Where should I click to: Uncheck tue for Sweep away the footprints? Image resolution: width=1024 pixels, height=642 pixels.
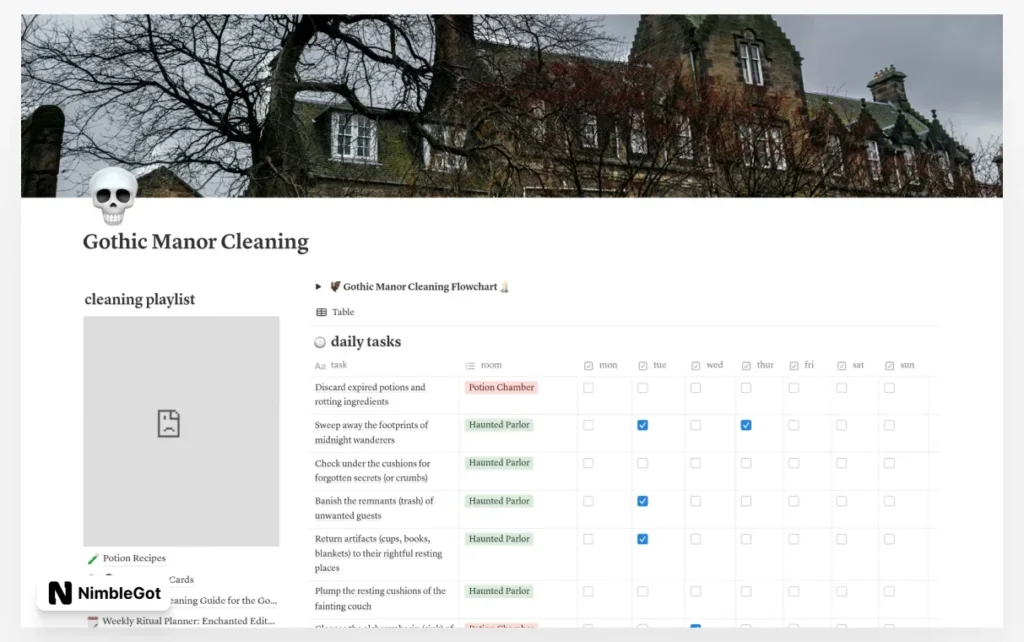pyautogui.click(x=643, y=425)
